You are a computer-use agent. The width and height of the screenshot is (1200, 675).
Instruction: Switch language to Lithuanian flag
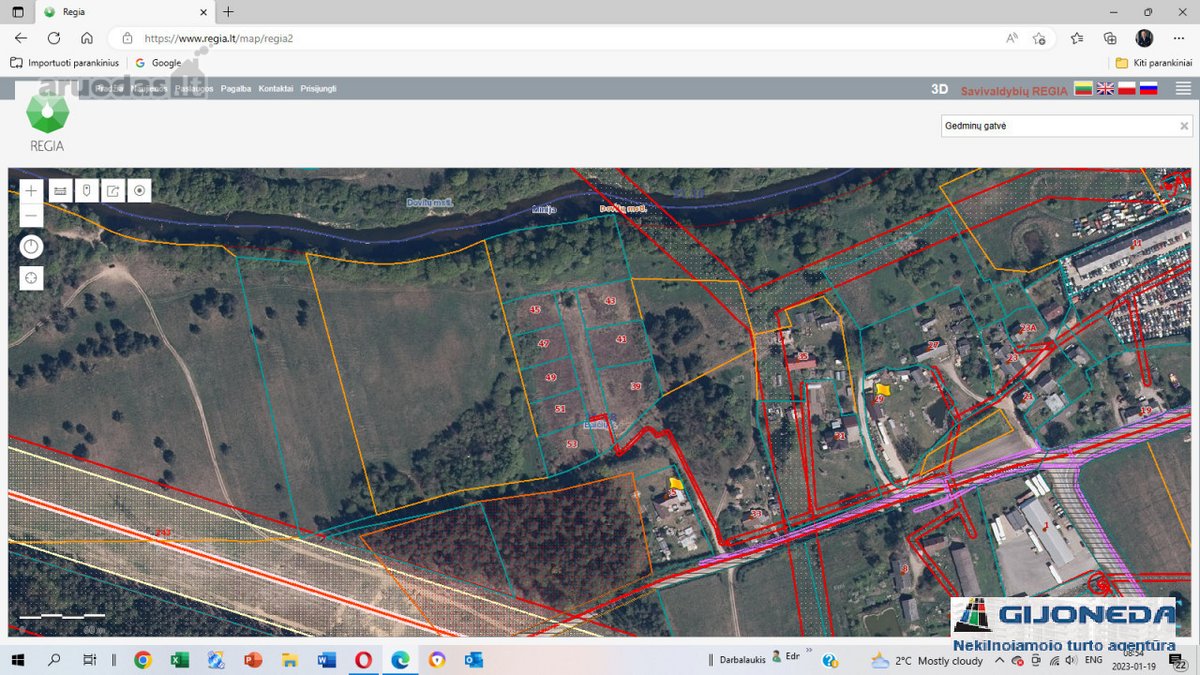point(1083,89)
